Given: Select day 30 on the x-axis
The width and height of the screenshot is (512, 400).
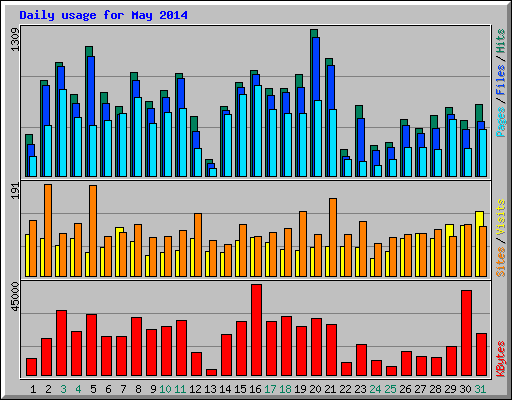Looking at the screenshot, I should point(465,389).
